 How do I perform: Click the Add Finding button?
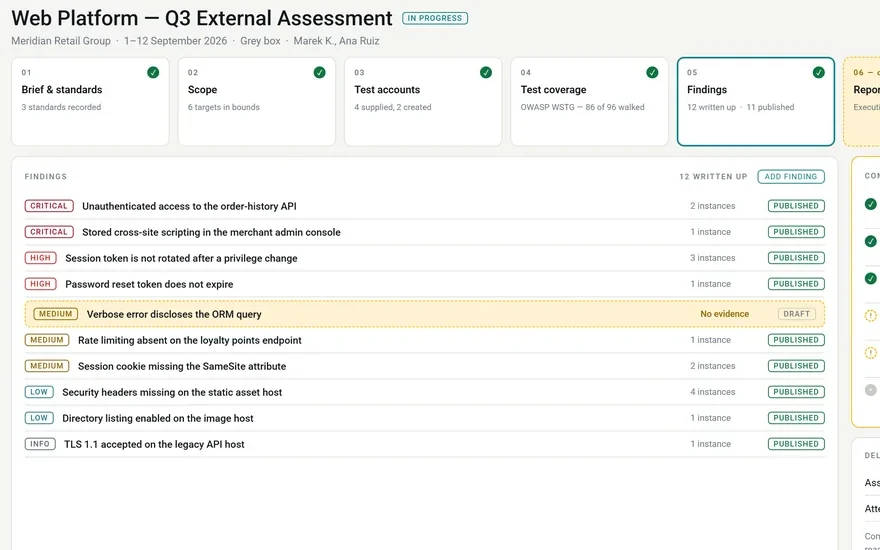pyautogui.click(x=791, y=177)
